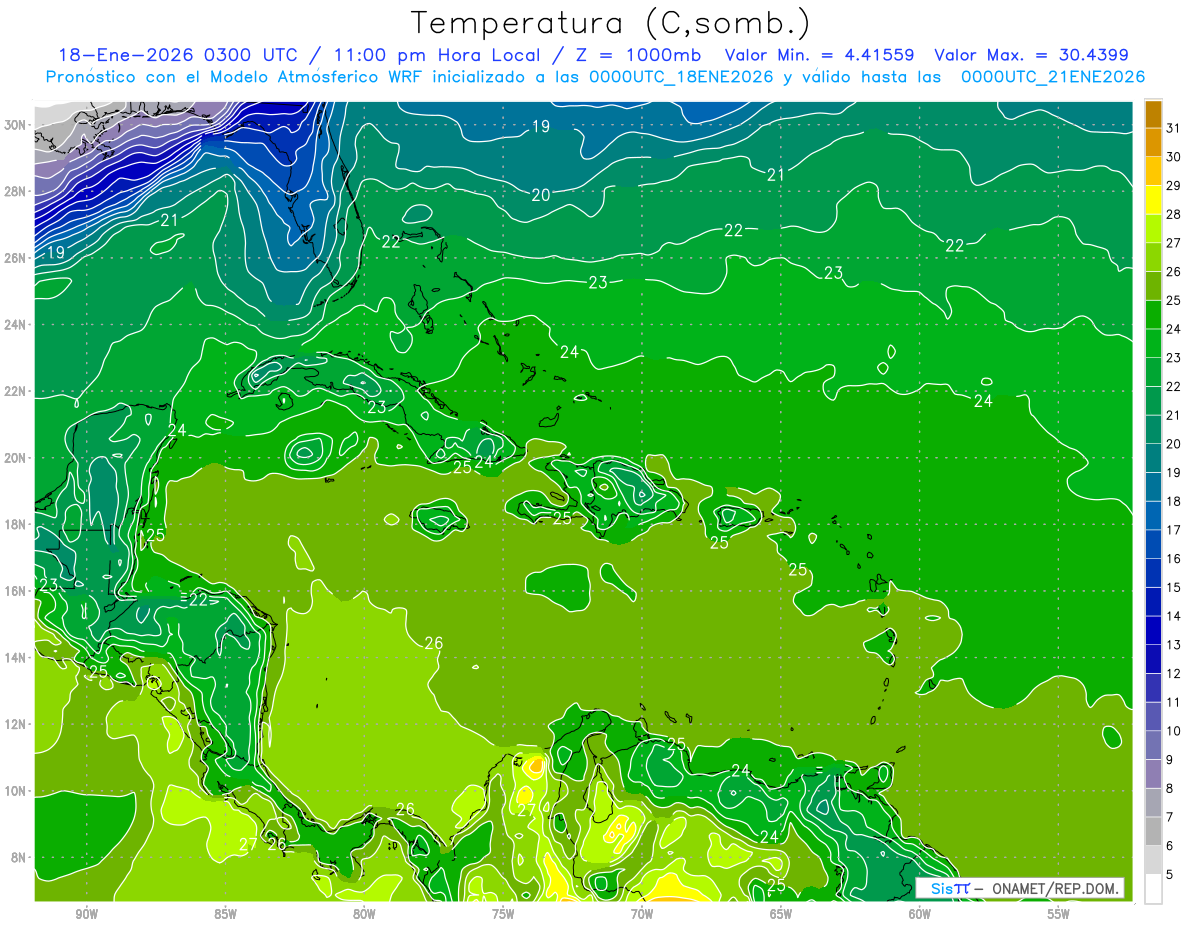
Task: Pick the purple swatch between 9 and 10
Action: click(x=1153, y=745)
